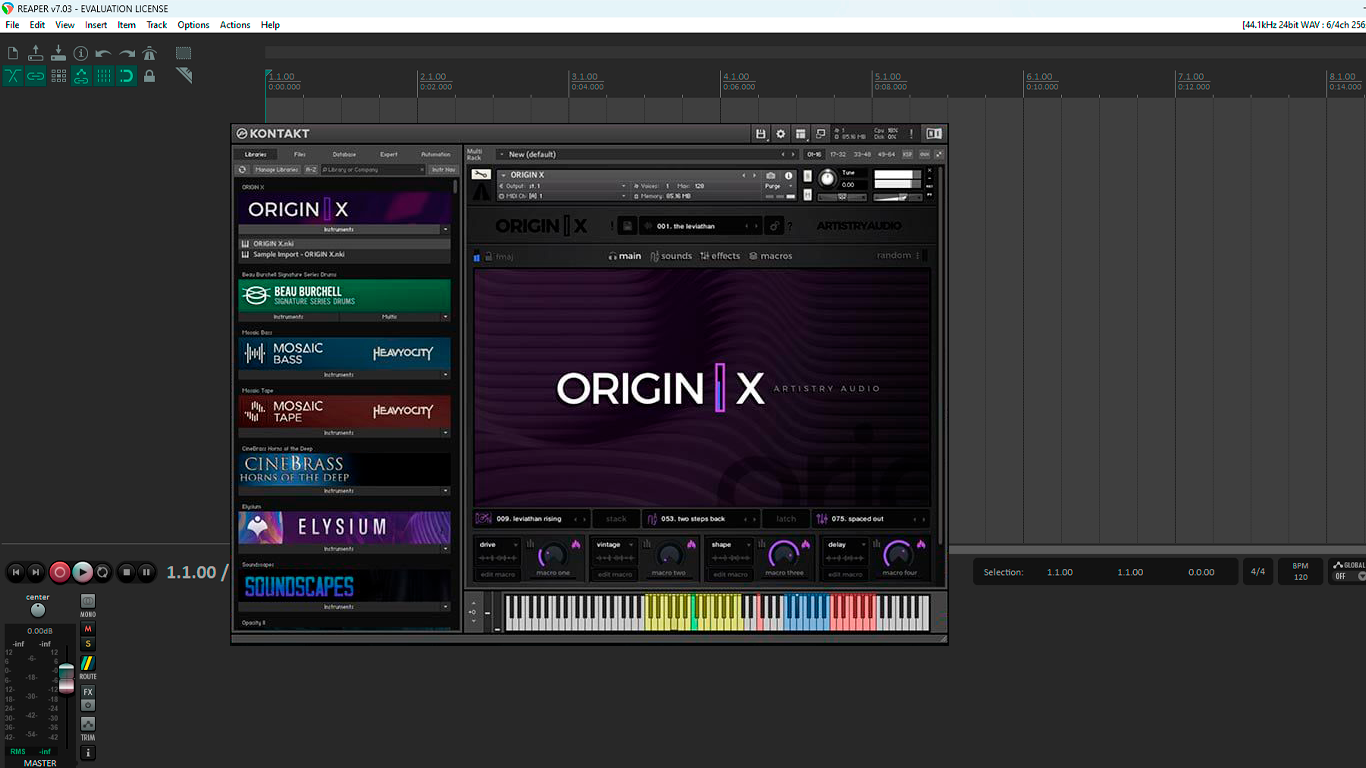Switch to macros page tab

tap(771, 256)
